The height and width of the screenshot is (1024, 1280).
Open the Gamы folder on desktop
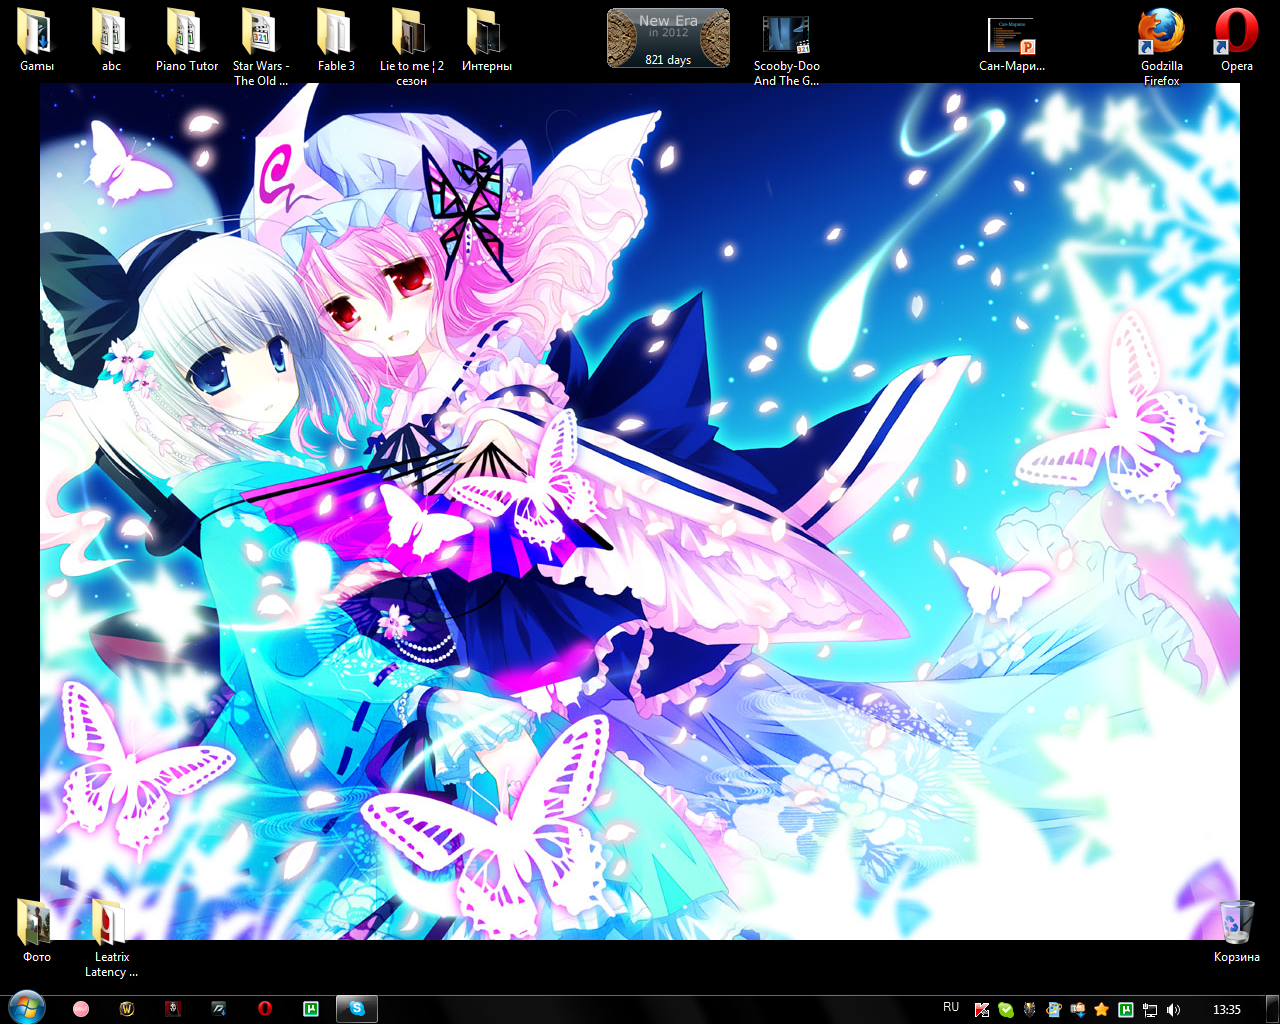tap(37, 40)
